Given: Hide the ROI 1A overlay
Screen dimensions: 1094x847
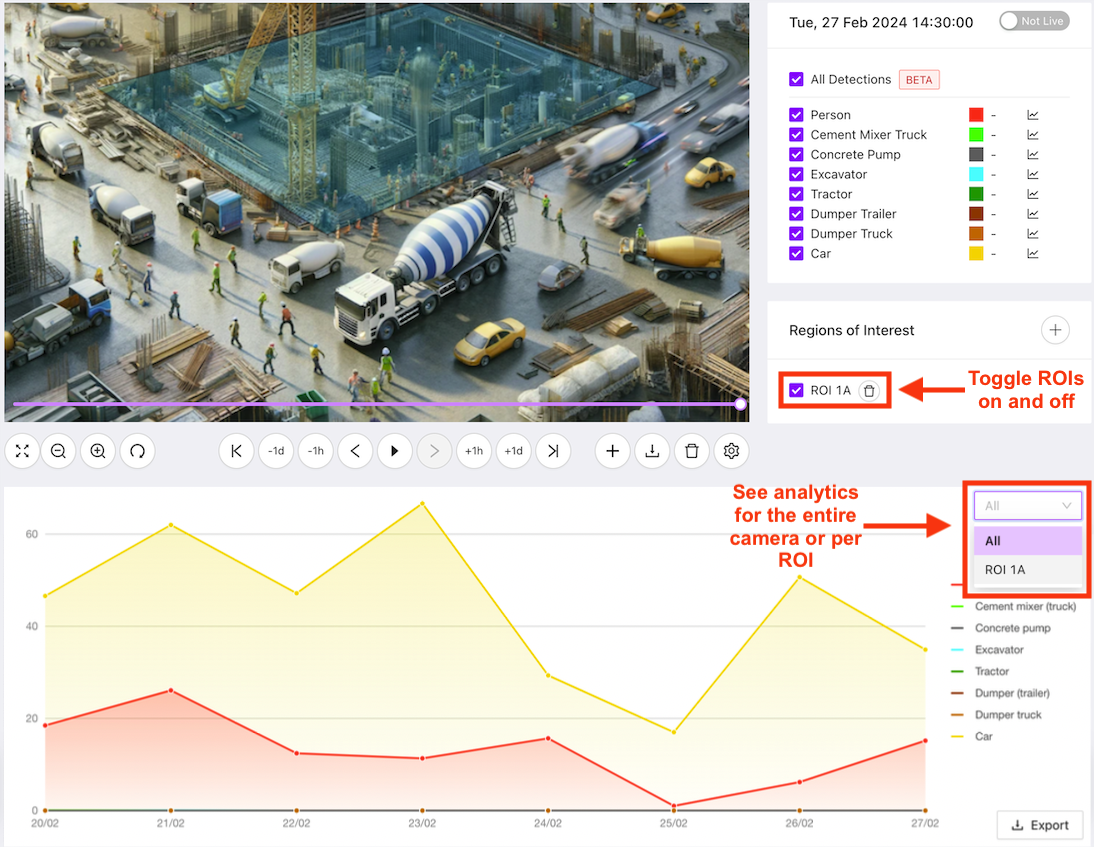Looking at the screenshot, I should [796, 390].
